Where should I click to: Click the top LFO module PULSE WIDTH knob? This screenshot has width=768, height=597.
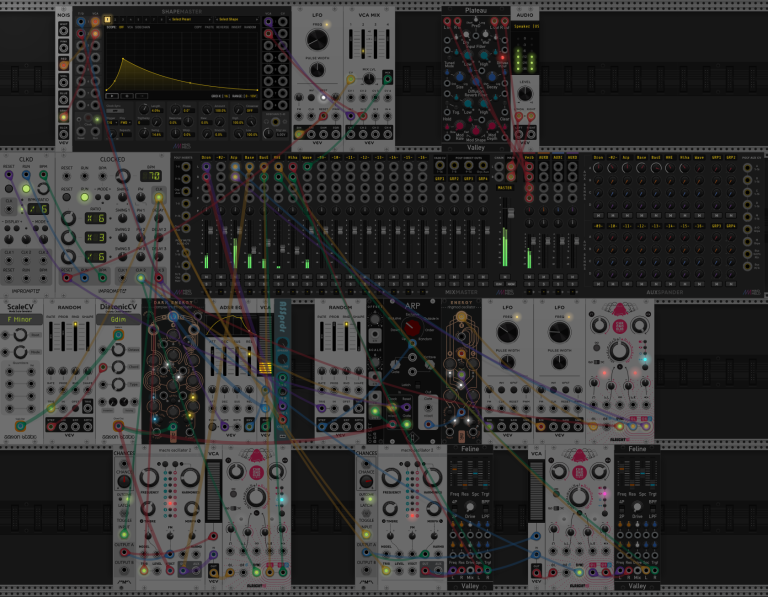(317, 70)
